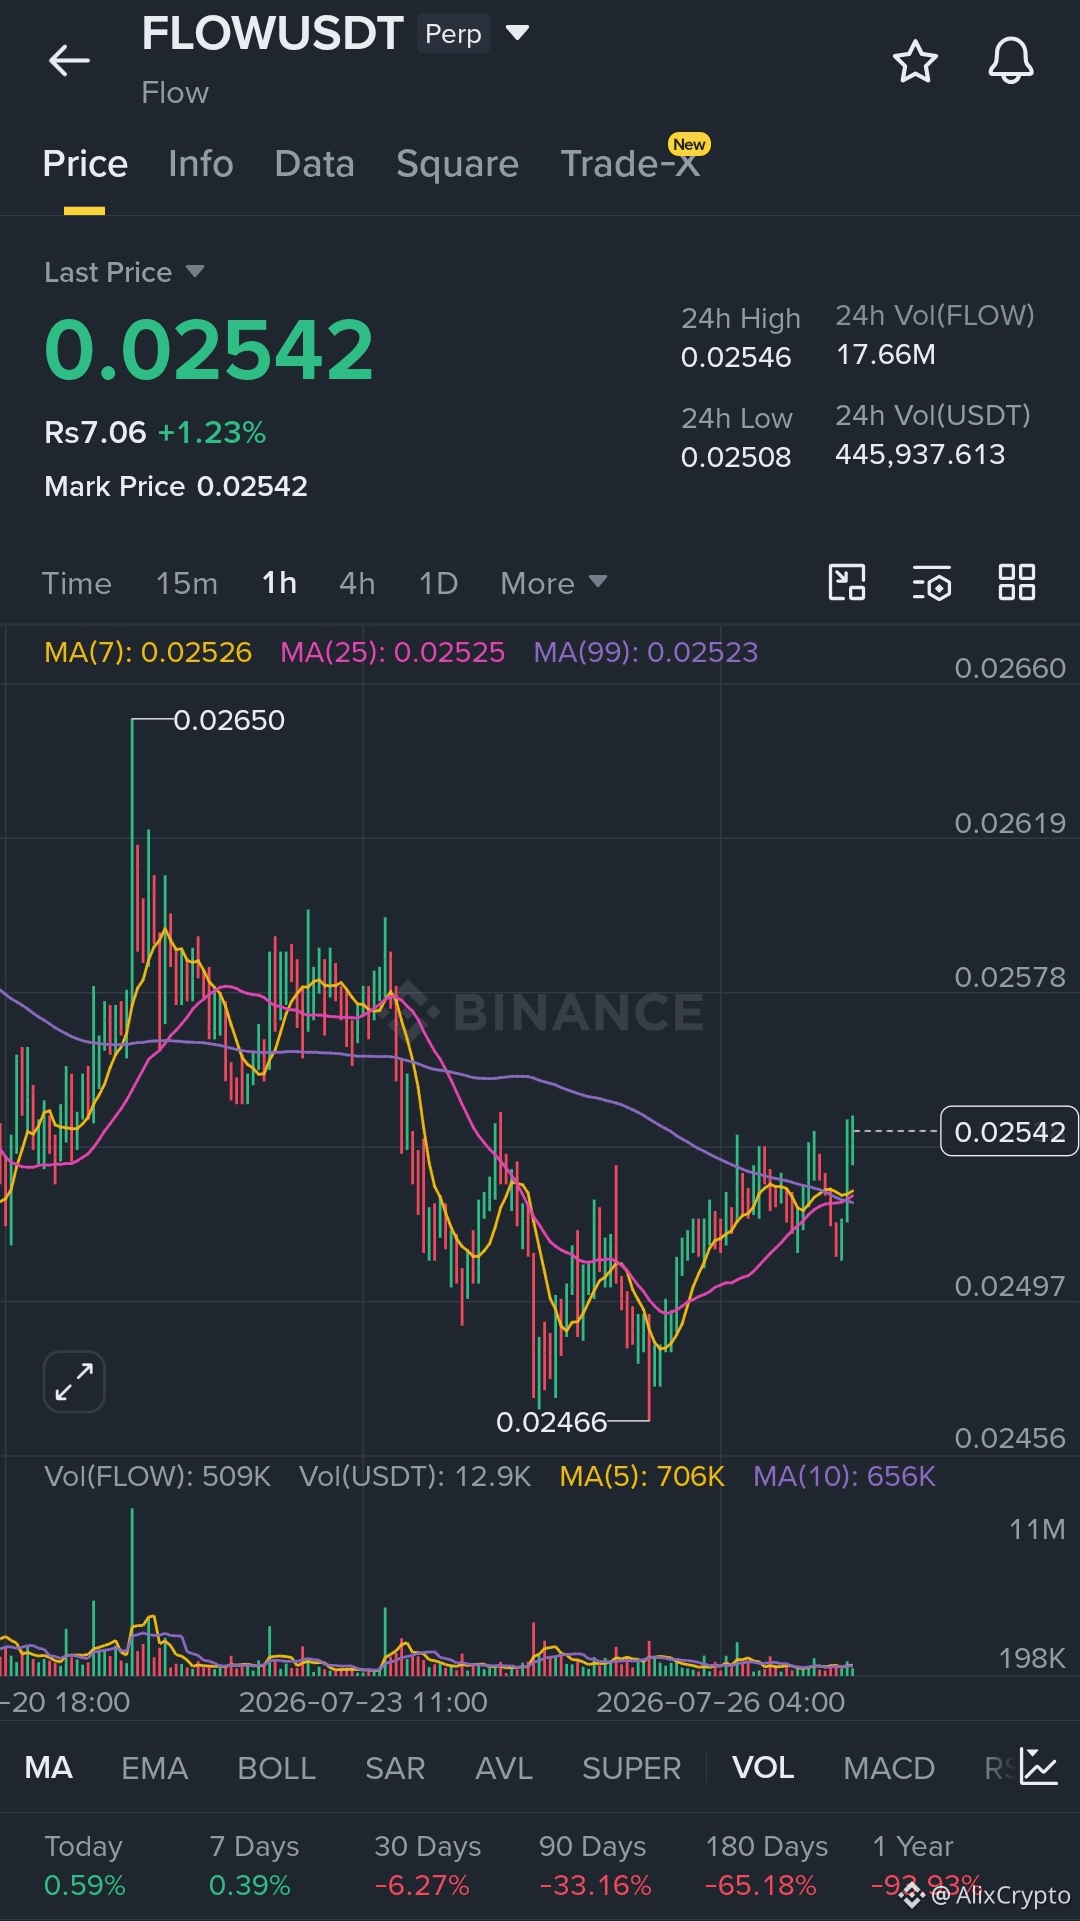Open the multi-chart grid layout icon
This screenshot has width=1080, height=1921.
pyautogui.click(x=1017, y=582)
